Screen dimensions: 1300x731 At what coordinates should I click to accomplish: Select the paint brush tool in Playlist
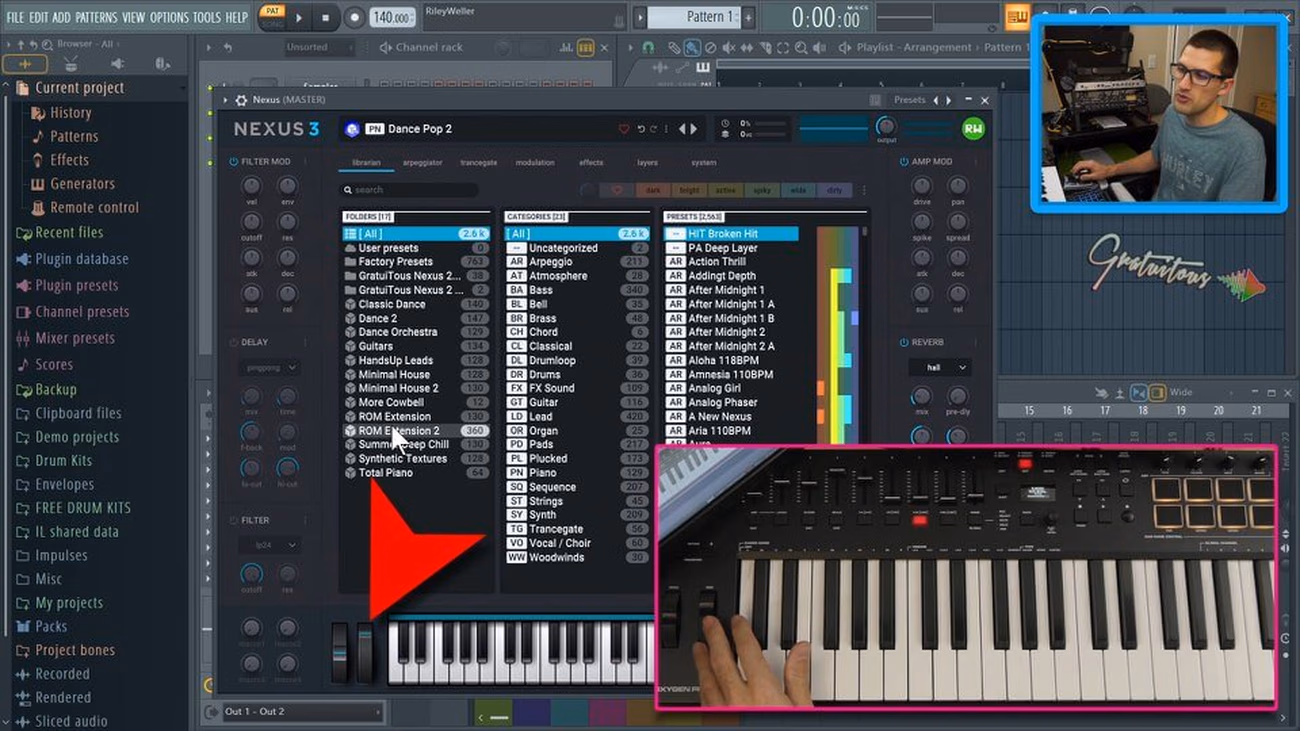pyautogui.click(x=692, y=47)
